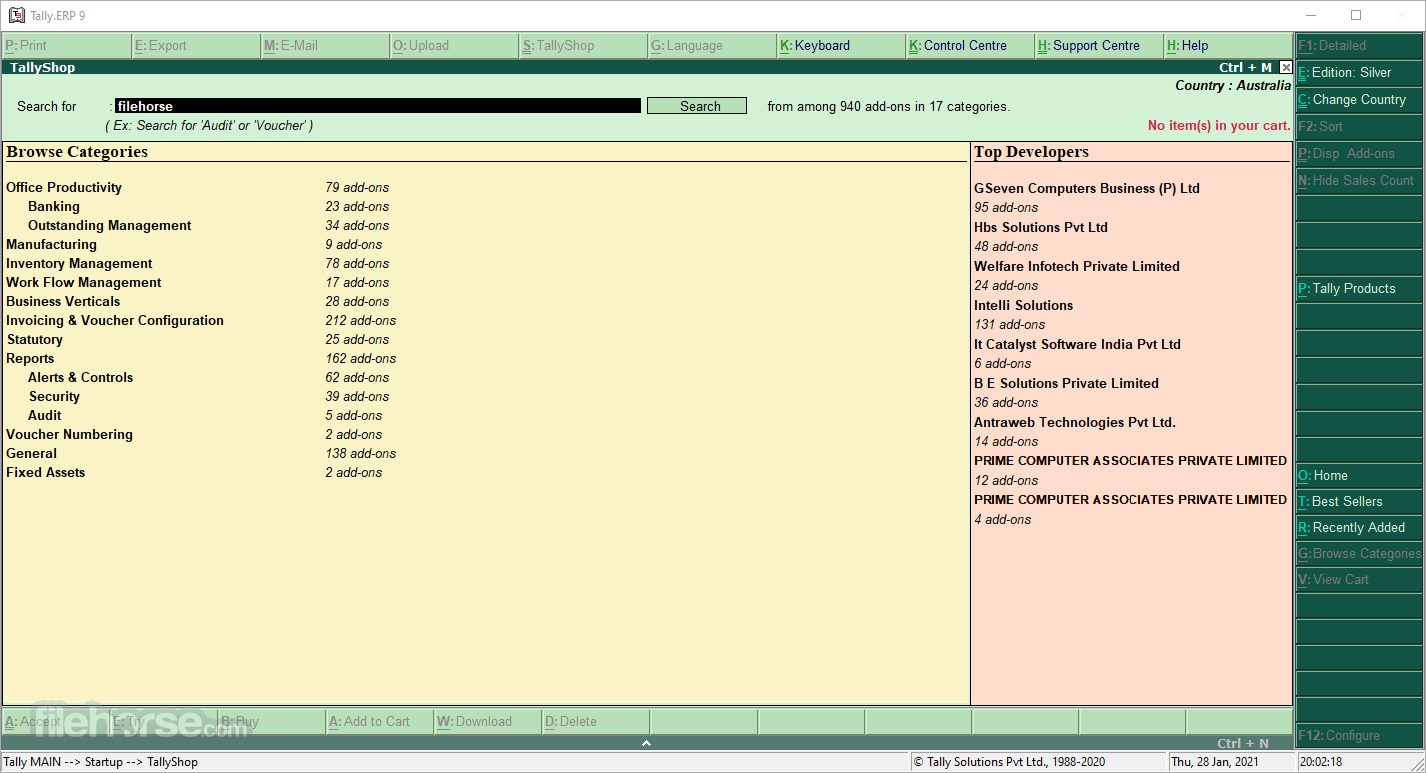Open Outstanding Management subcategory
The height and width of the screenshot is (773, 1426).
click(110, 226)
